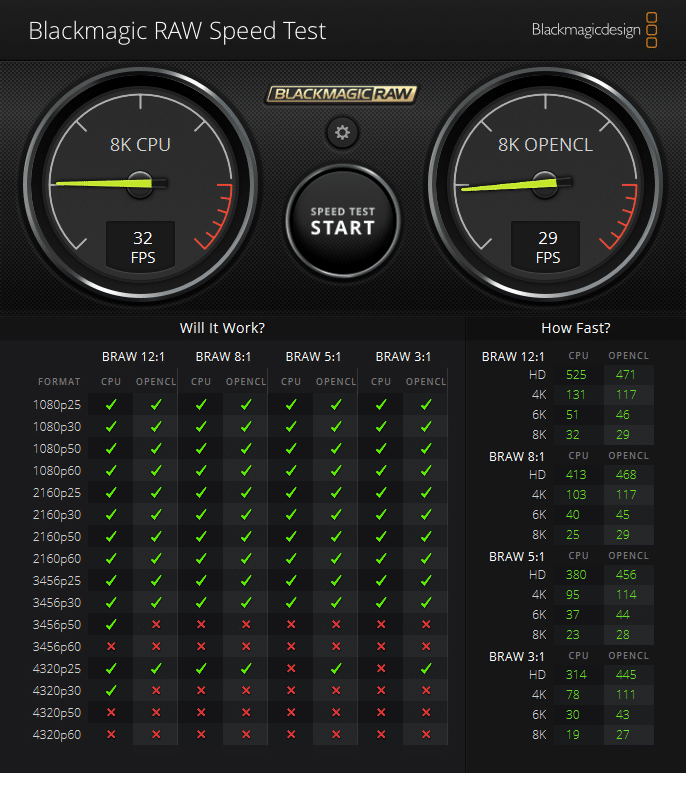Click the BRAW 8:1 HD OpenCL value 468
Image resolution: width=696 pixels, height=800 pixels.
click(626, 475)
